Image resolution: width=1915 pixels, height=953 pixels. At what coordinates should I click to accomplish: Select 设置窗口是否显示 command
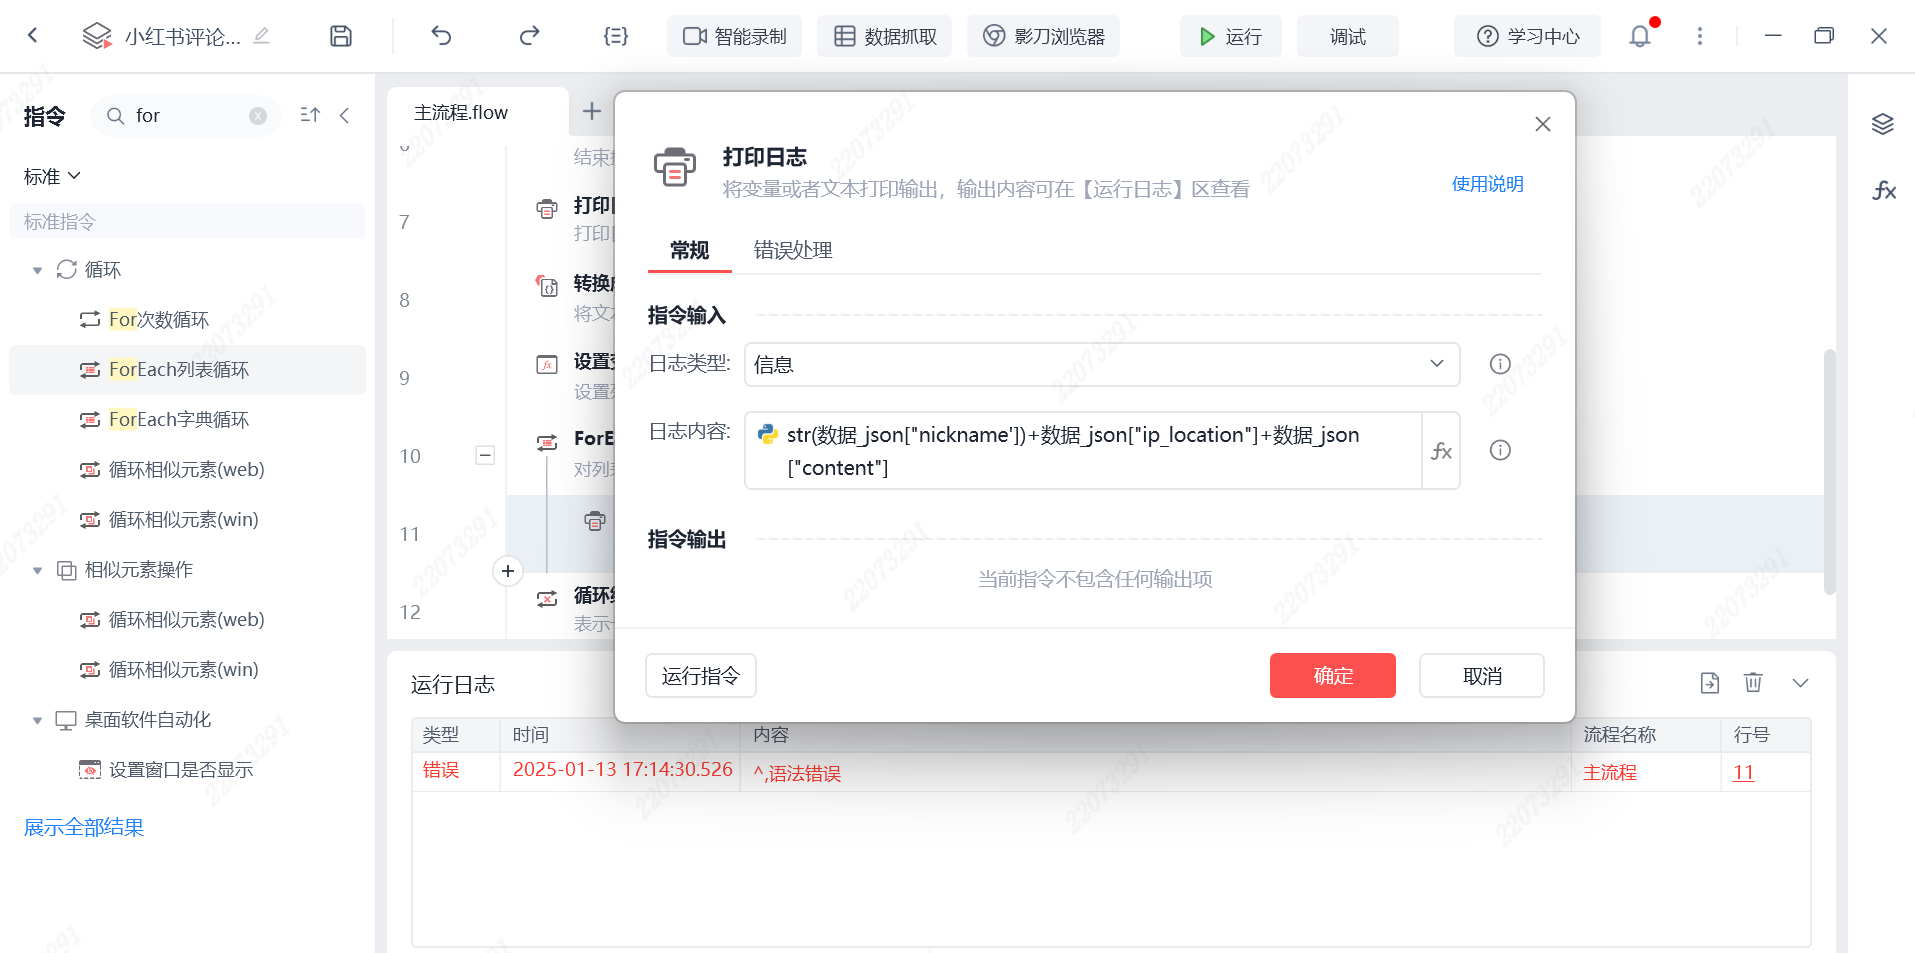187,770
